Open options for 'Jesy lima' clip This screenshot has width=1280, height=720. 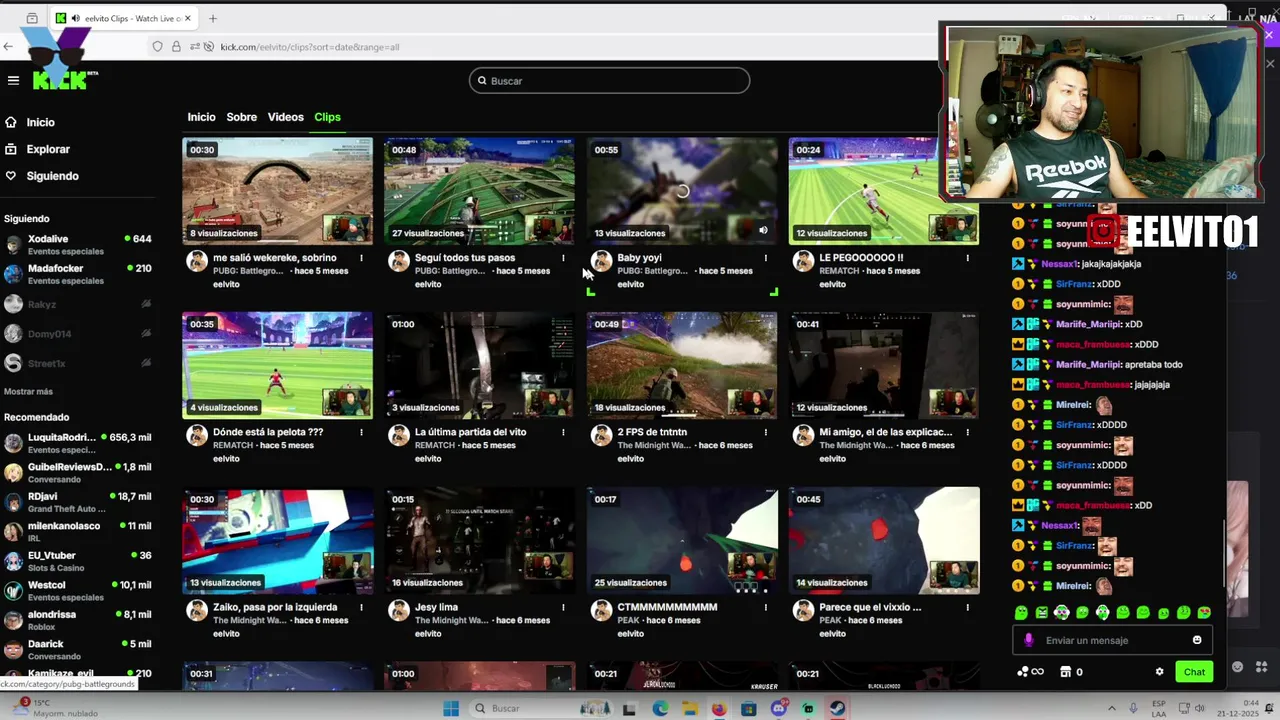coord(563,607)
